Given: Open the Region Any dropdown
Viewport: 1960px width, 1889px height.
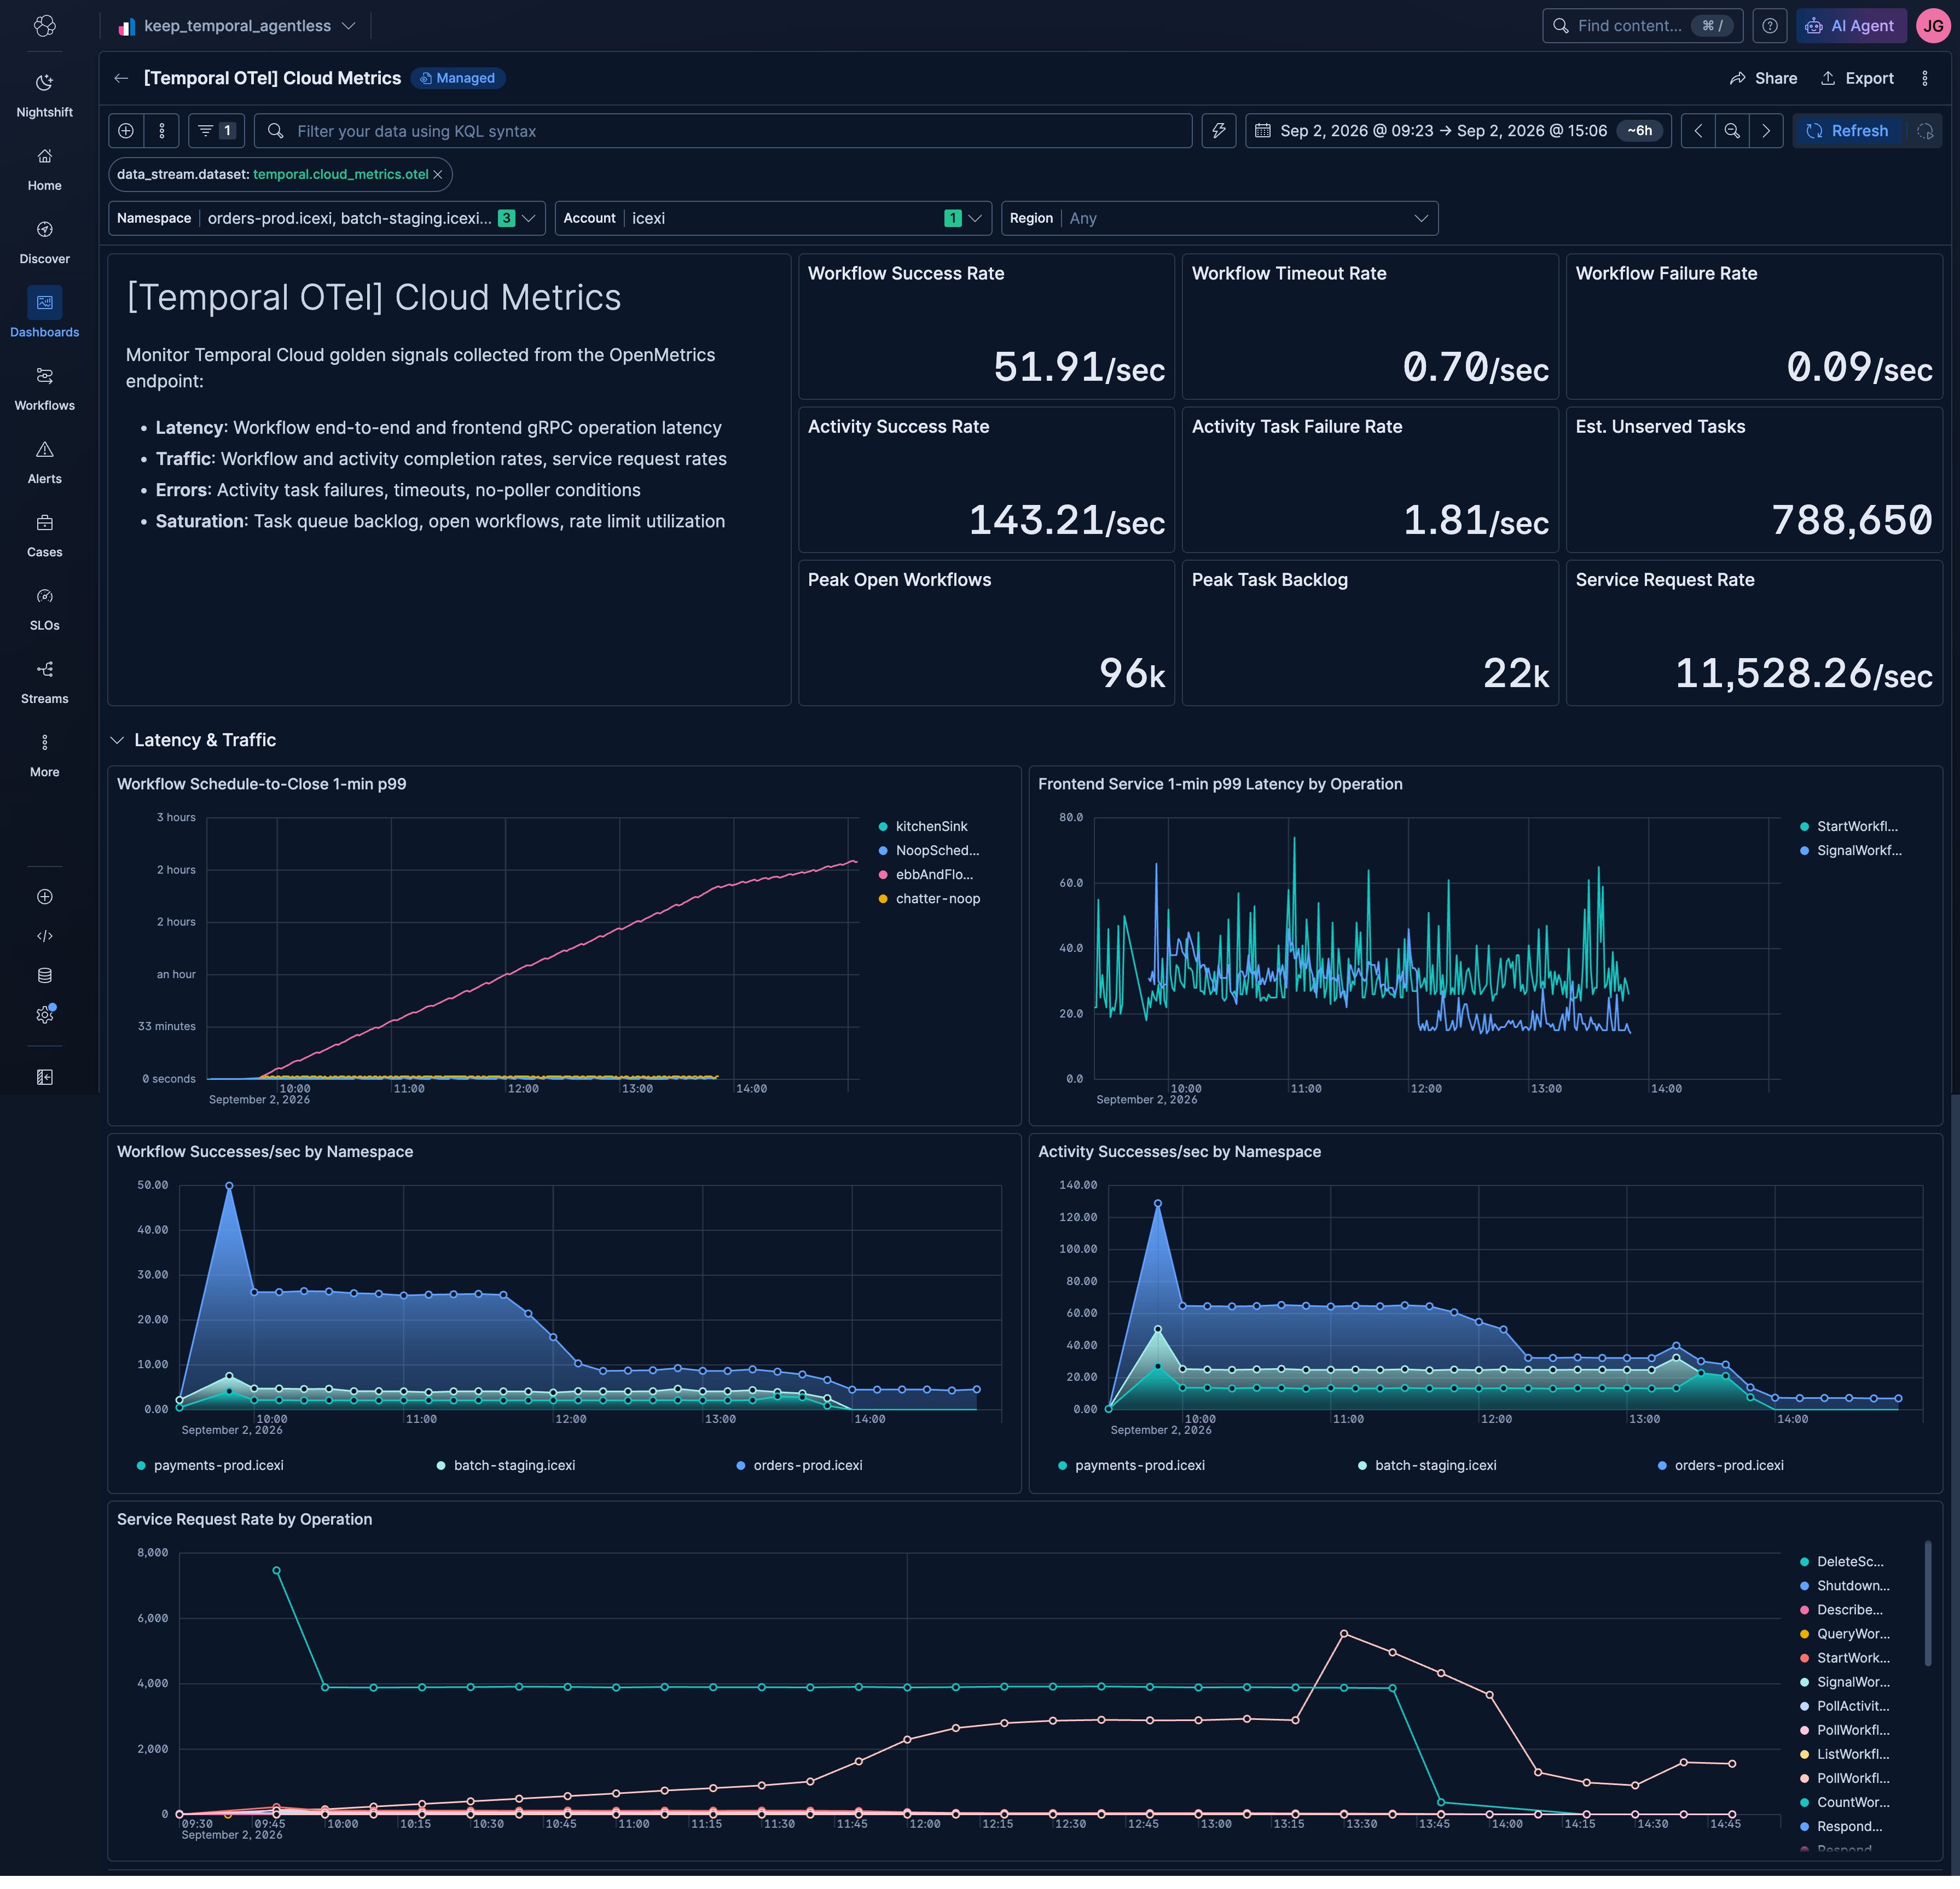Looking at the screenshot, I should pos(1219,218).
